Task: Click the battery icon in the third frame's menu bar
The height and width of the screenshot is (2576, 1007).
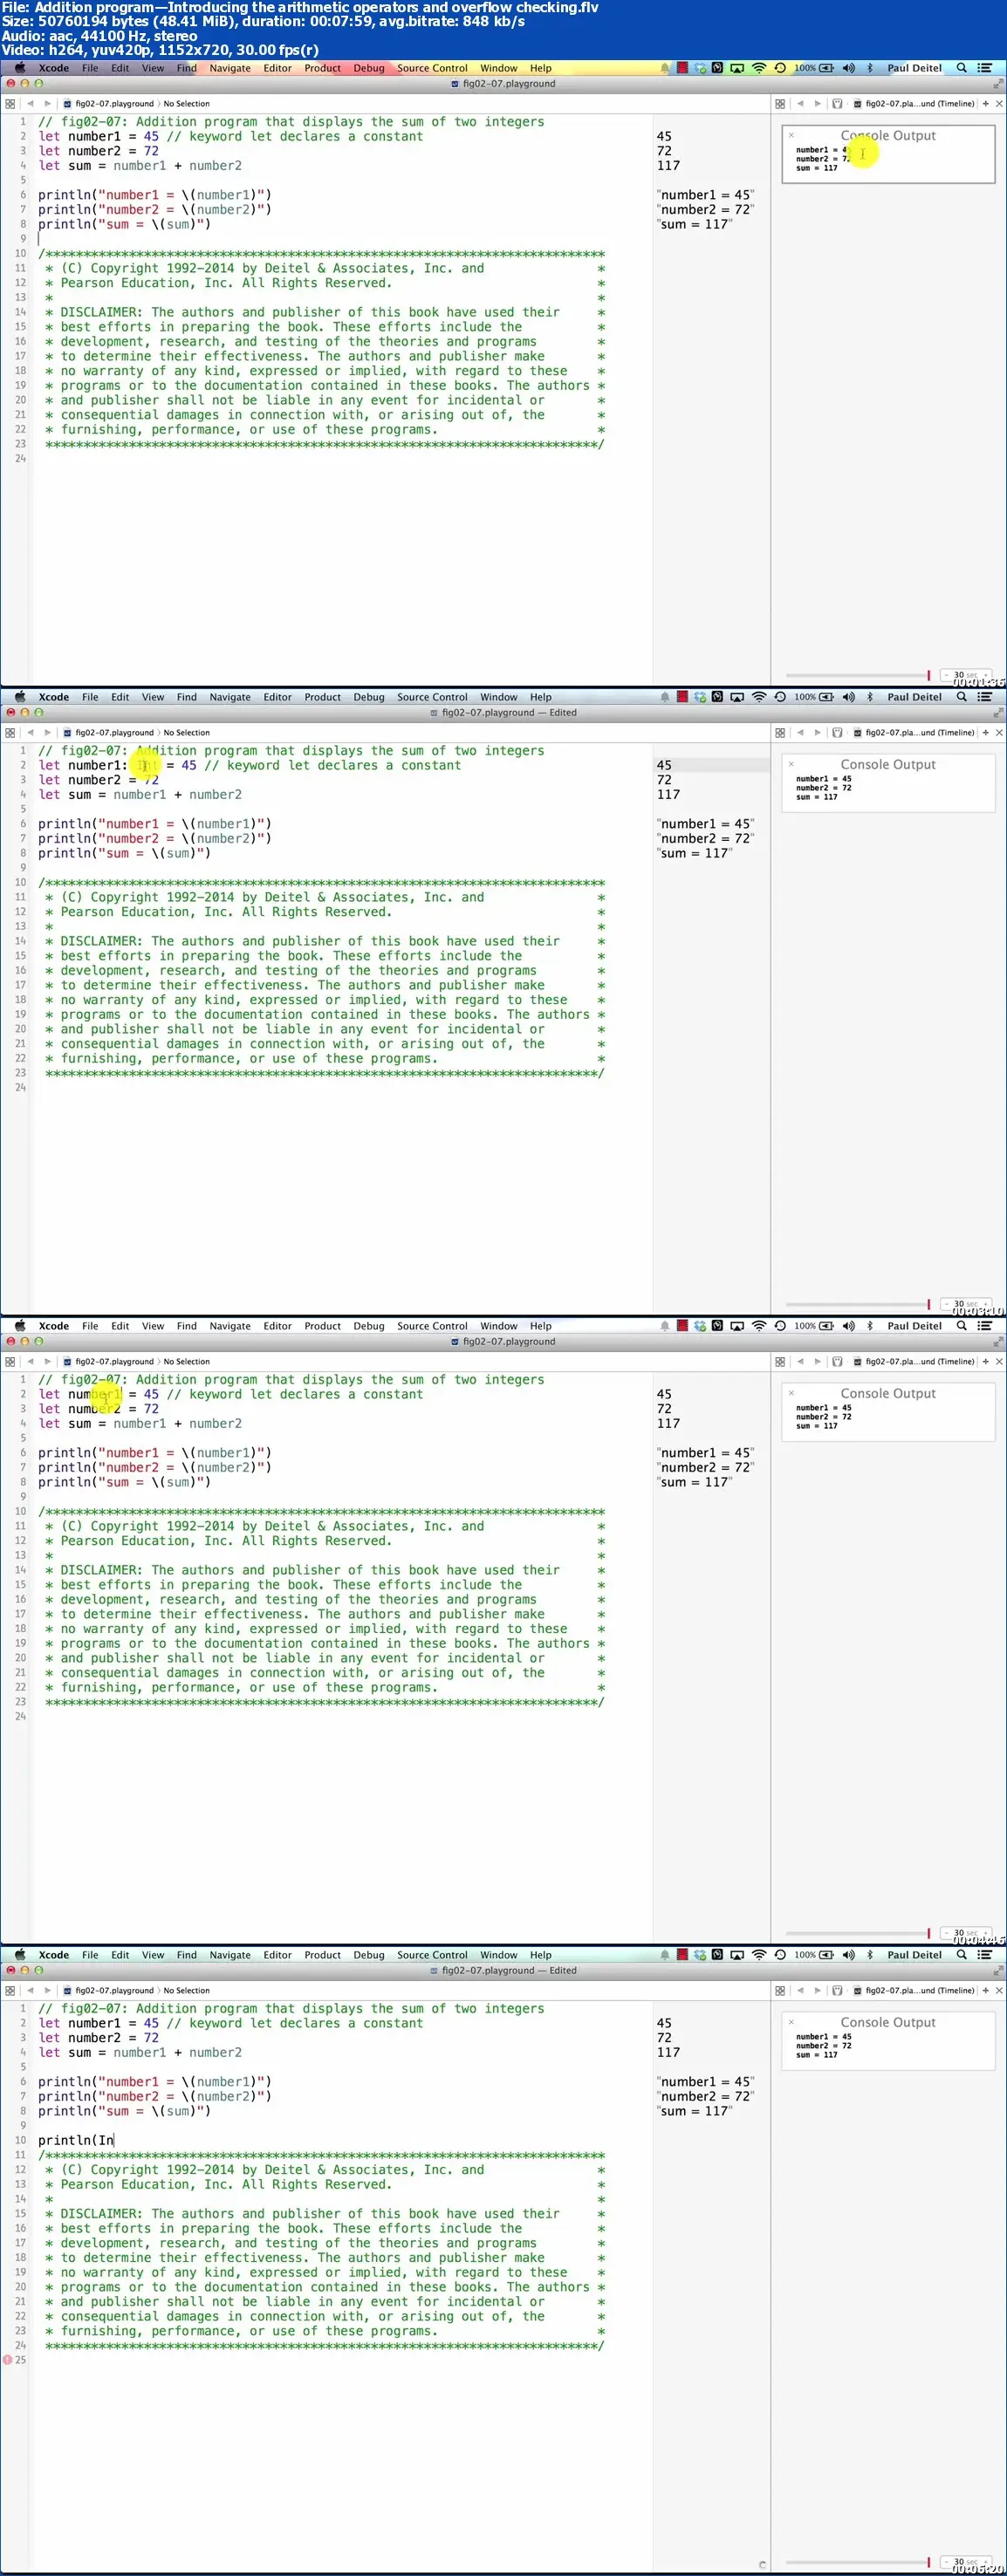Action: point(827,1326)
